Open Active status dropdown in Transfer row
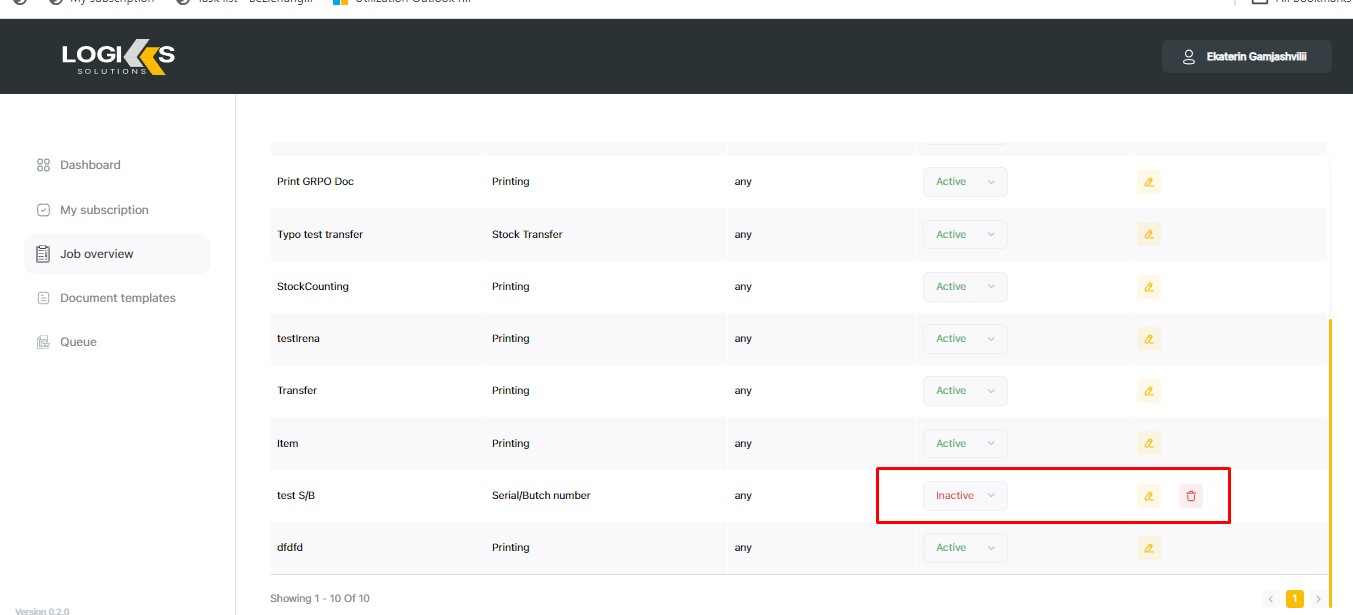 coord(964,391)
